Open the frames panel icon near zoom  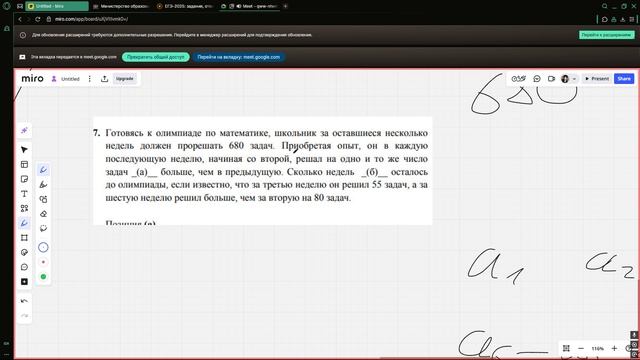(x=566, y=348)
